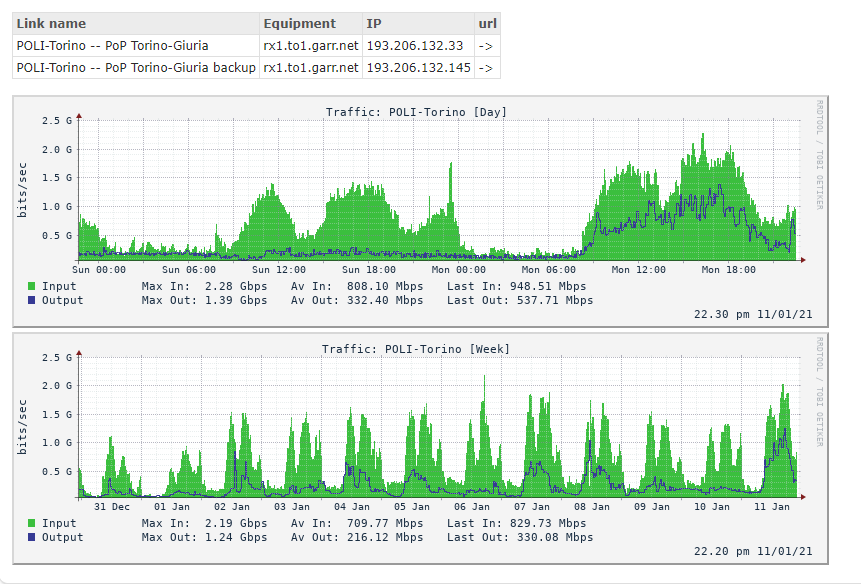
Task: Select the IP address 193.206.132.145
Action: click(x=418, y=68)
